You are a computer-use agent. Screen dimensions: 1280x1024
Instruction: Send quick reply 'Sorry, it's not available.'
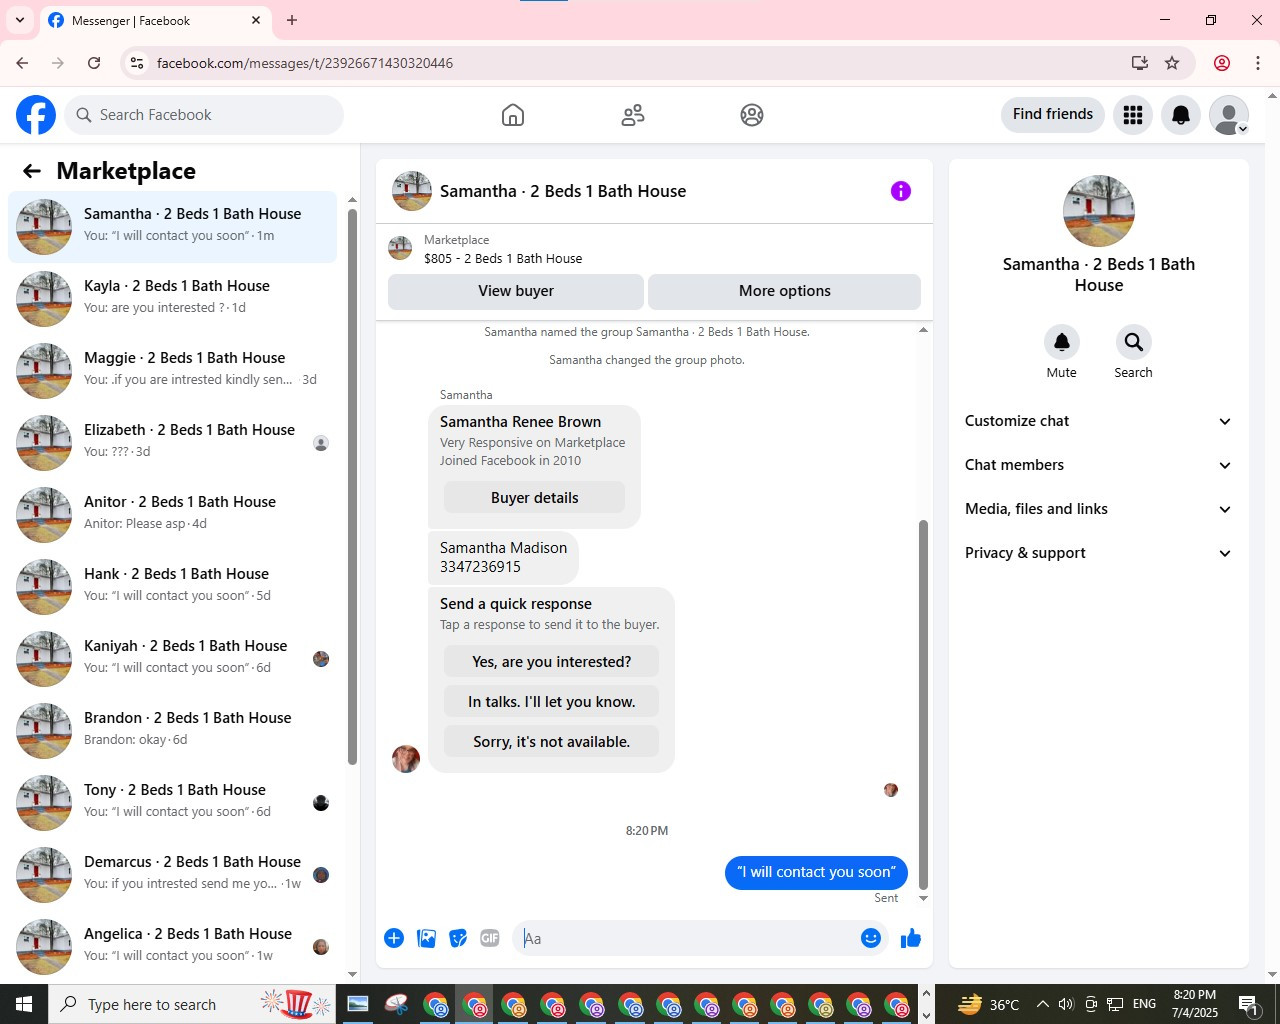pyautogui.click(x=552, y=742)
